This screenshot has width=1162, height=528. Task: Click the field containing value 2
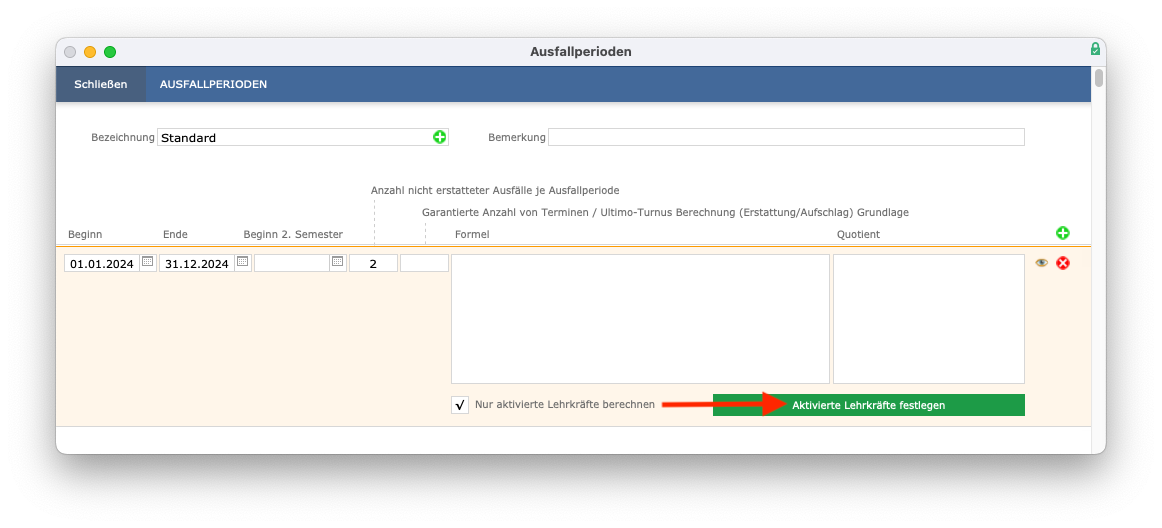coord(374,263)
